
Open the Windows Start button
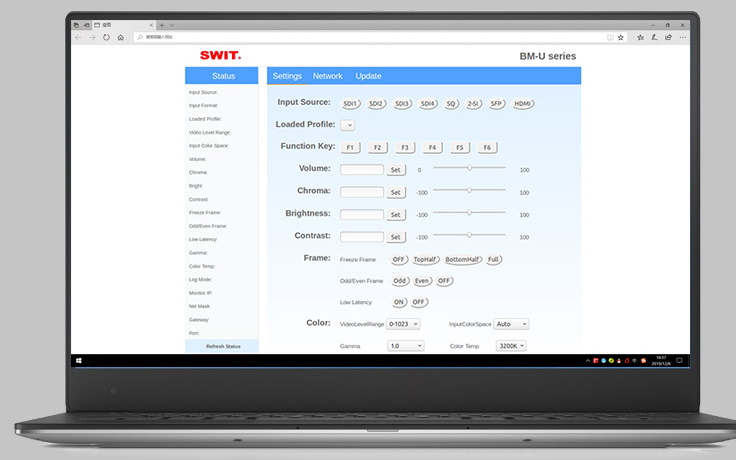pyautogui.click(x=79, y=360)
